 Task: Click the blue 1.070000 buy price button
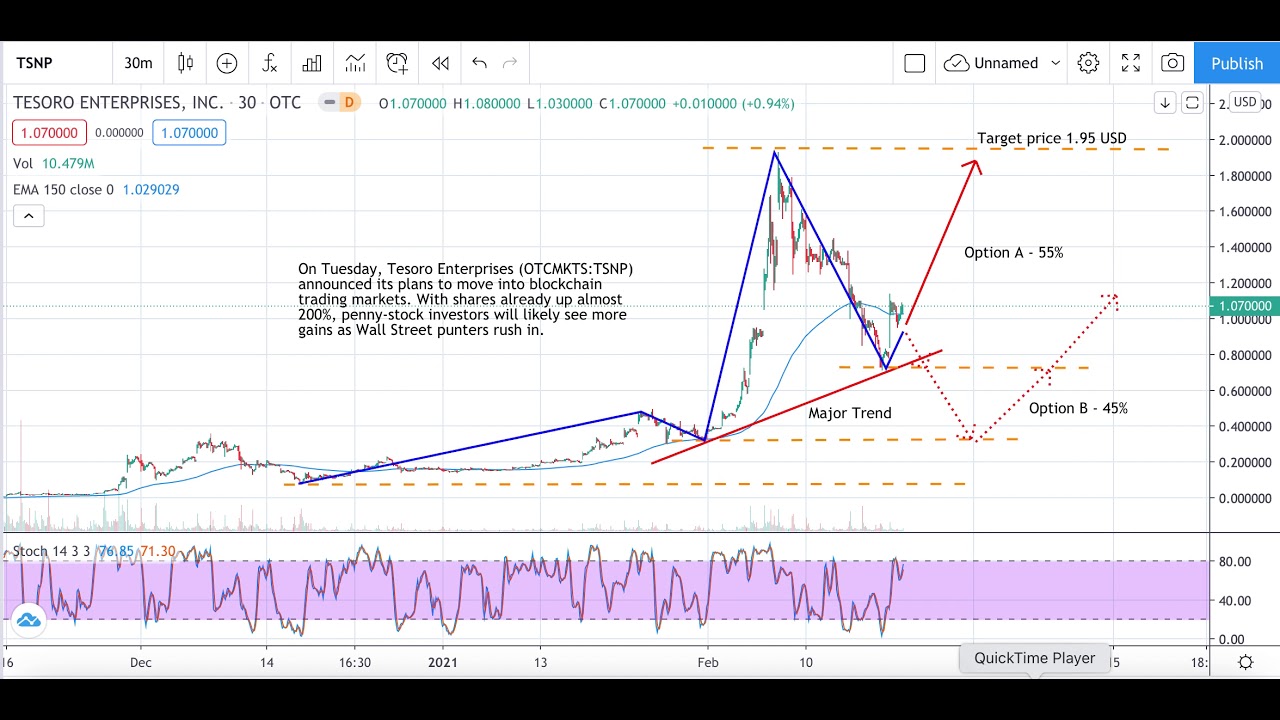tap(189, 133)
